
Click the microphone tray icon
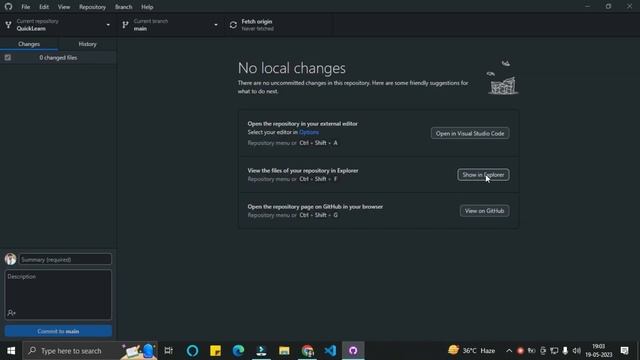click(x=565, y=351)
